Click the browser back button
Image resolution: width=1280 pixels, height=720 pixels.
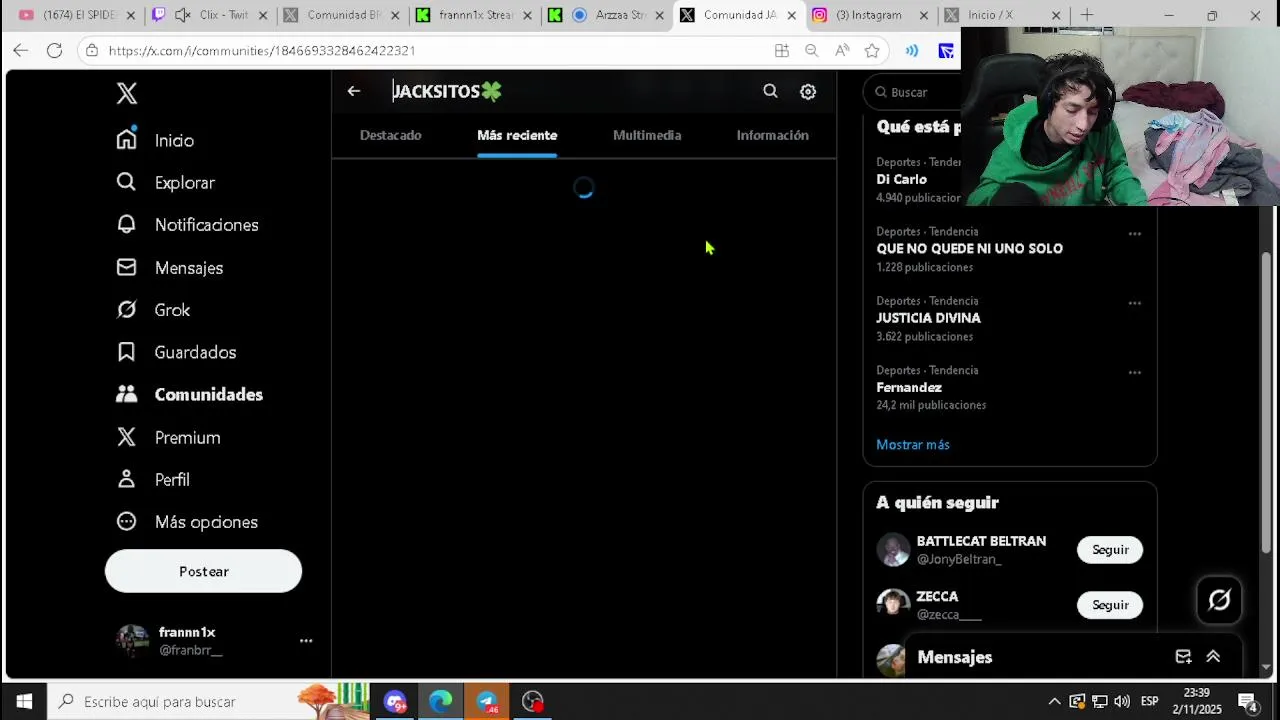pyautogui.click(x=21, y=50)
